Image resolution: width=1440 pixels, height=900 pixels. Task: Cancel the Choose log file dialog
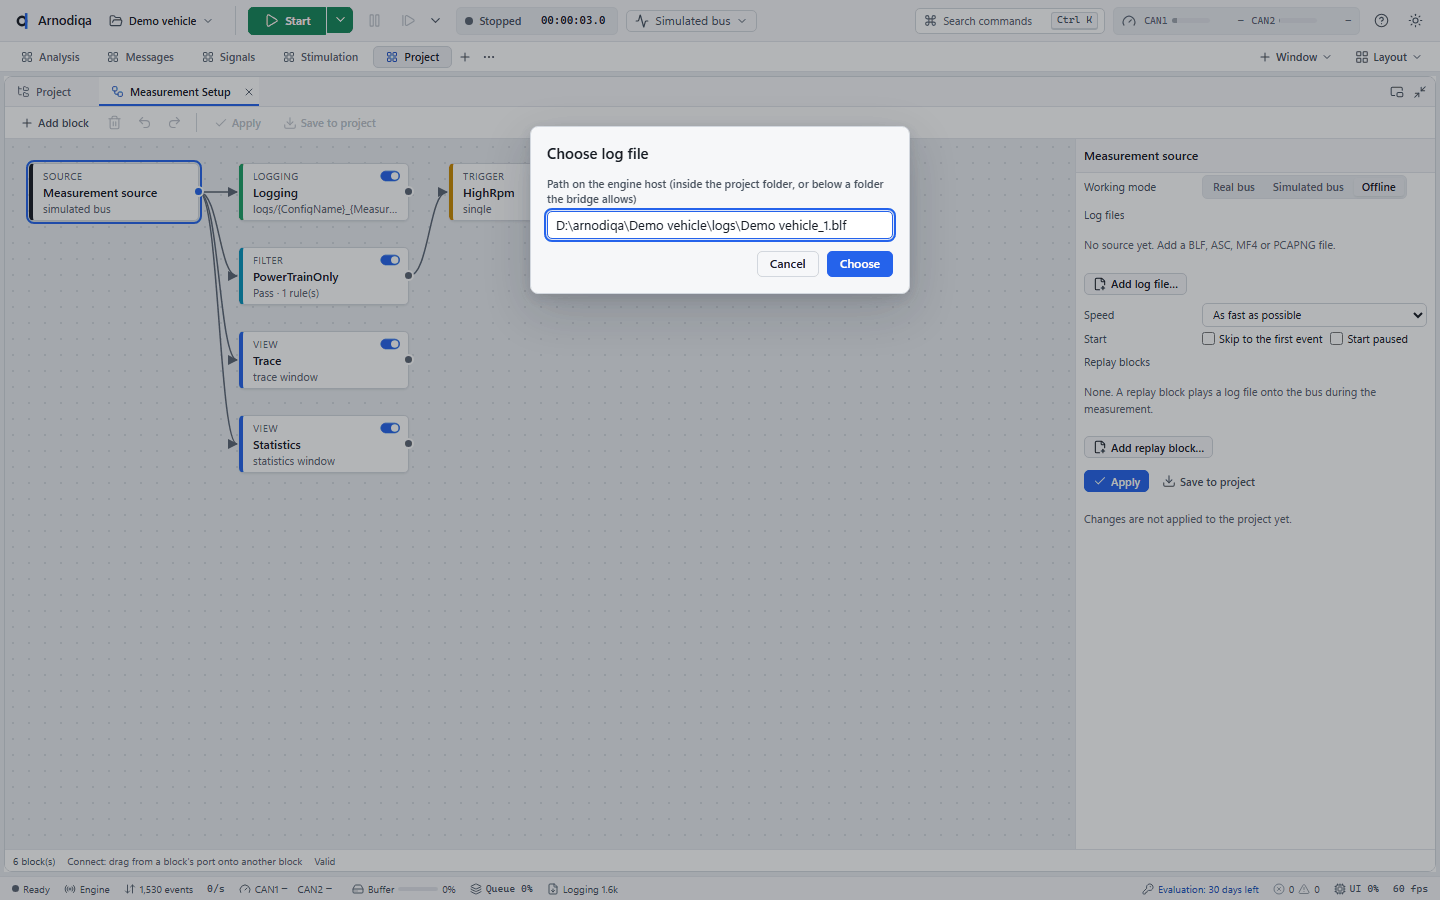click(788, 264)
